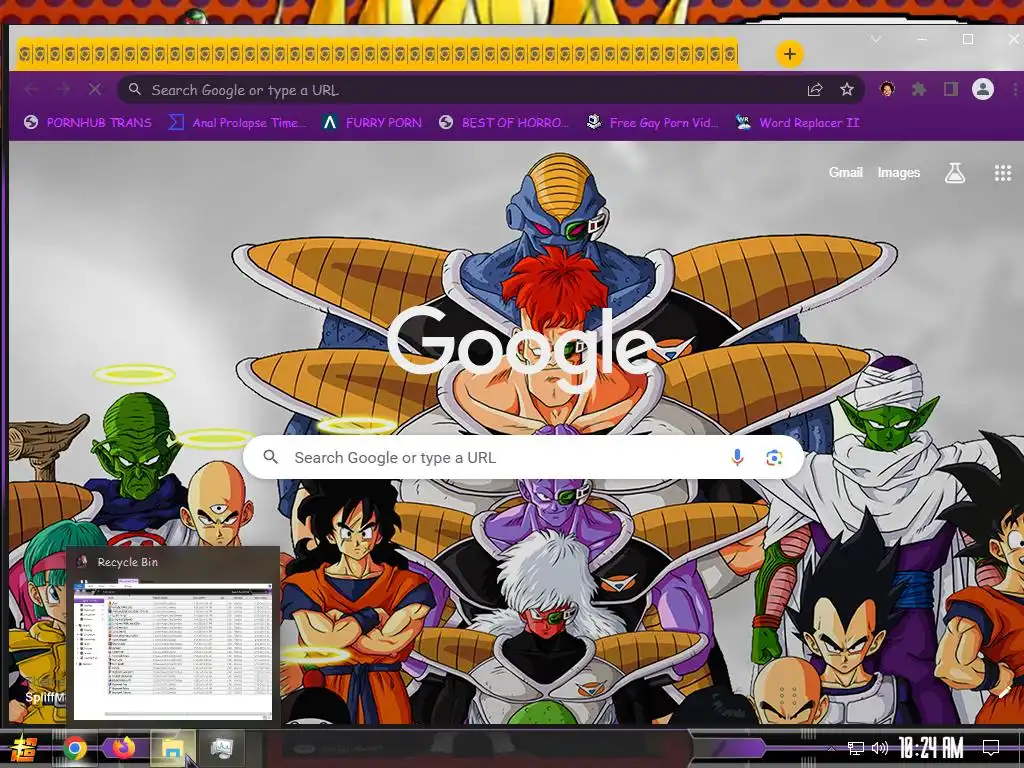Viewport: 1024px width, 768px height.
Task: Go forward with the browser forward arrow
Action: (63, 89)
